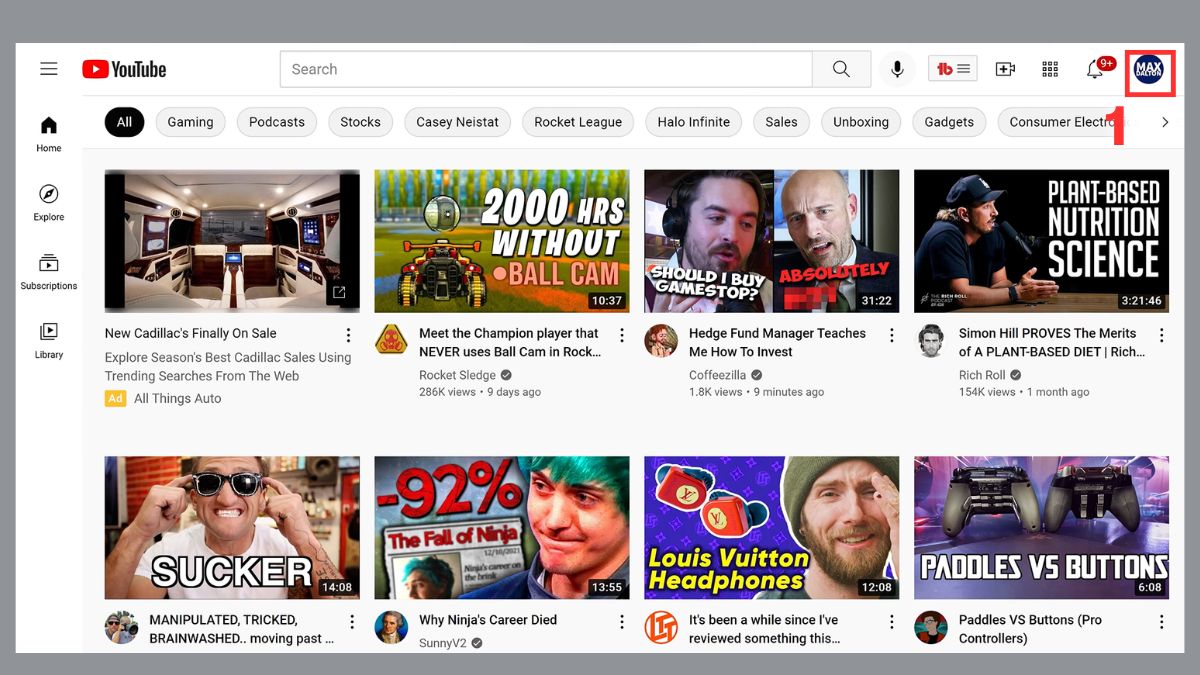Click the Rocket Sledge channel avatar
Screen dimensions: 1200x675
point(391,341)
